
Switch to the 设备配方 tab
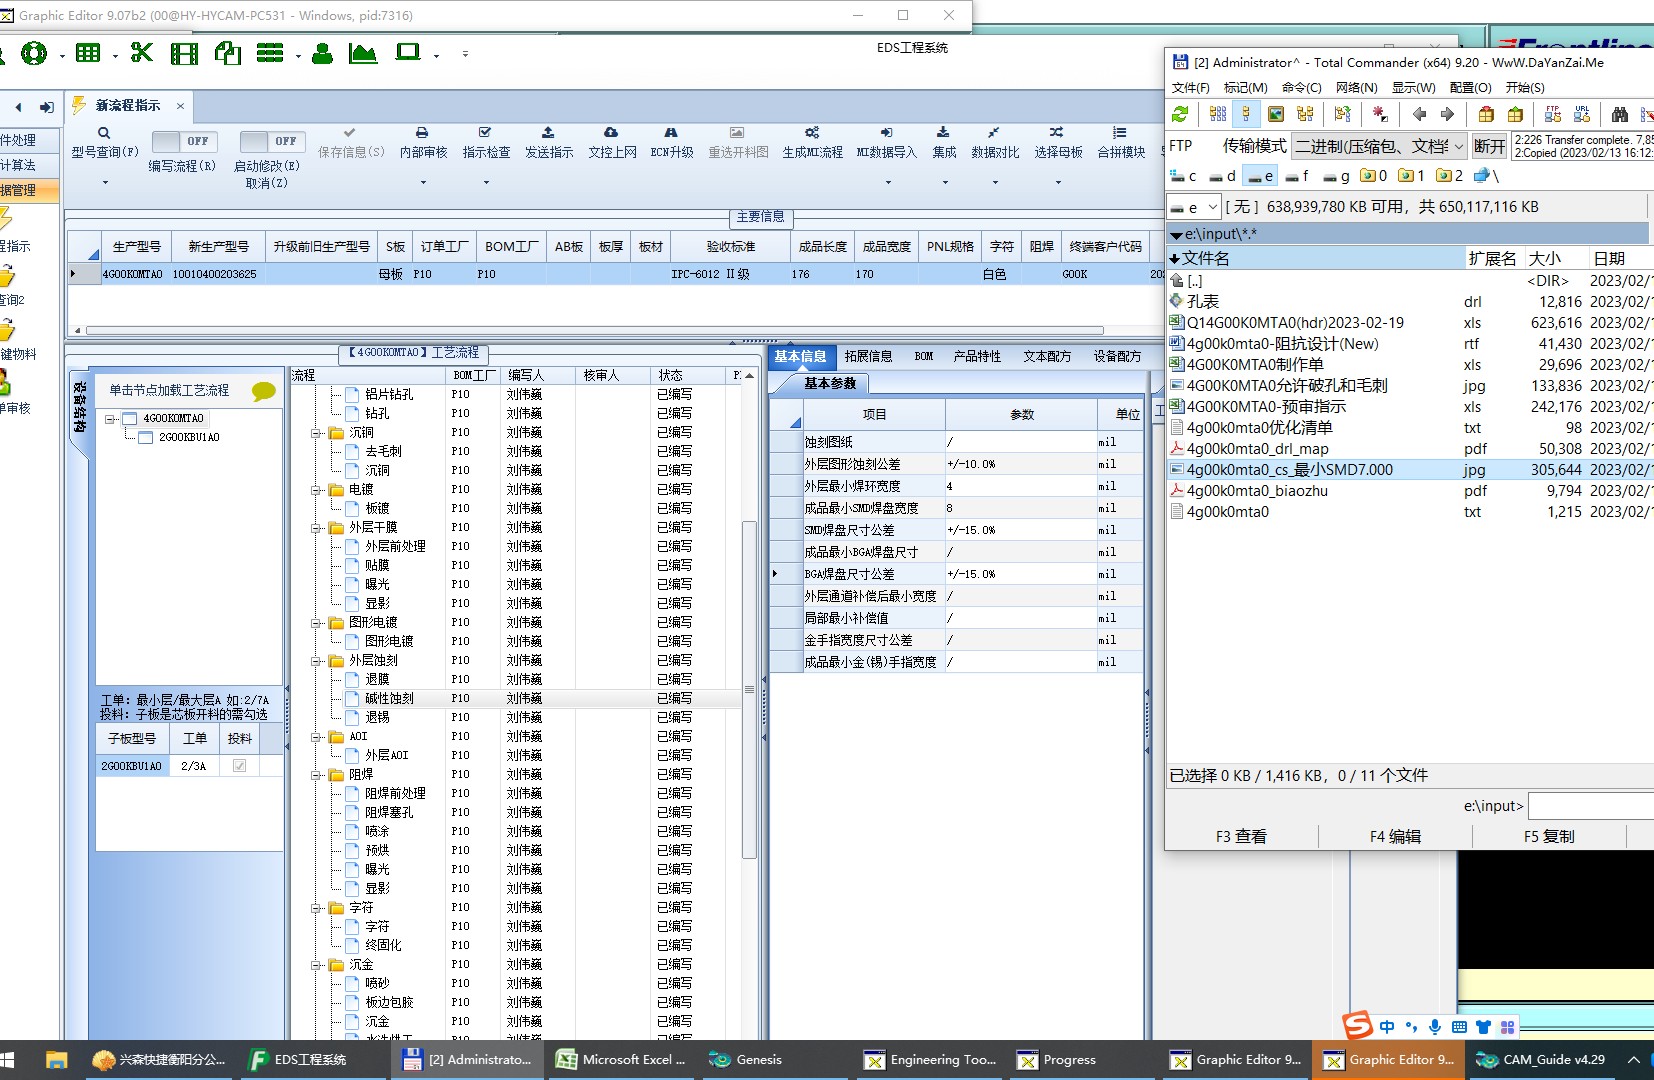pos(1117,356)
